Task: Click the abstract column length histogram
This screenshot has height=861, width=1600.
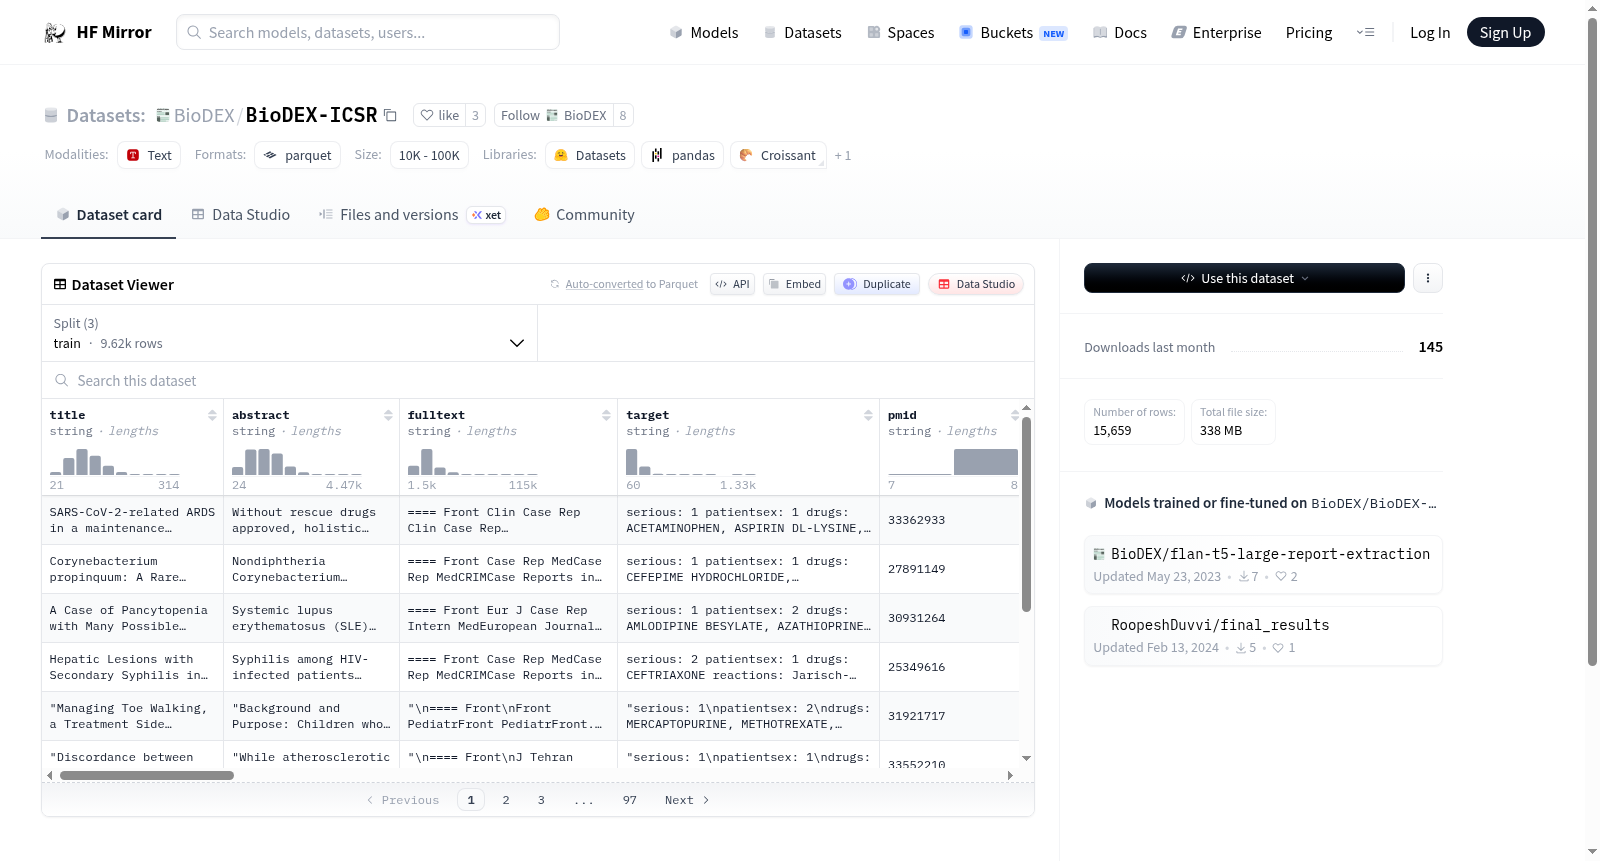Action: [297, 461]
